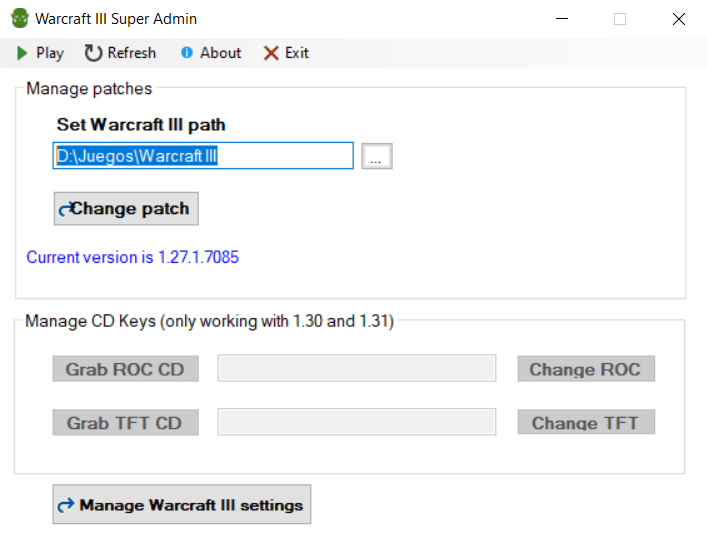707x553 pixels.
Task: Click the blue About info icon
Action: click(x=187, y=53)
